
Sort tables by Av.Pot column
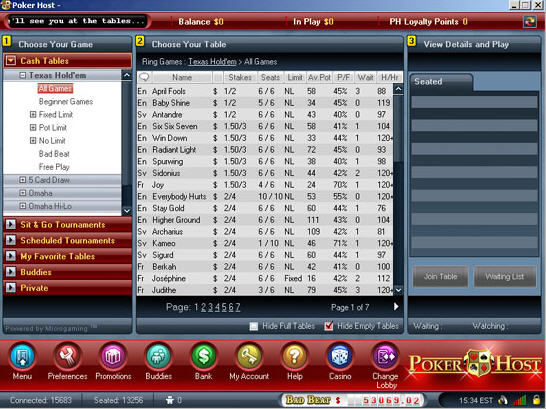click(319, 77)
